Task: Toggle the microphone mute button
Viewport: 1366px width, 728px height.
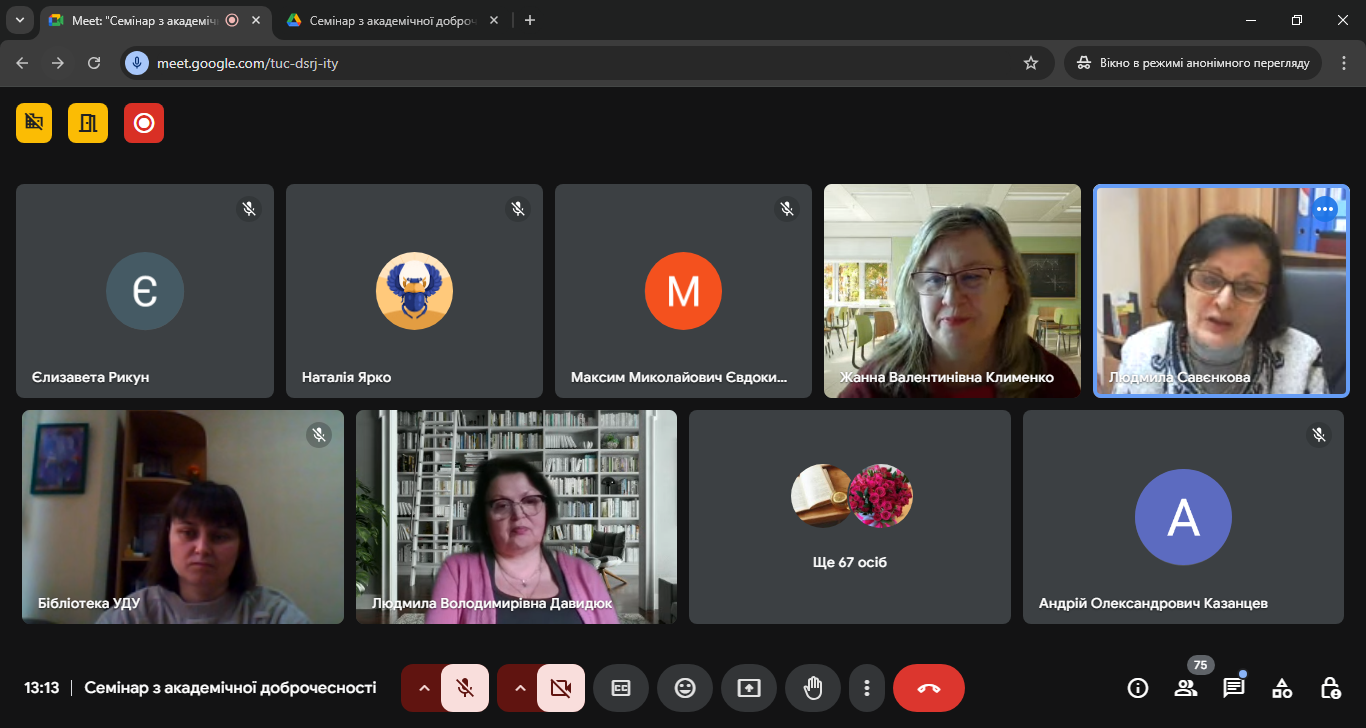Action: click(465, 688)
